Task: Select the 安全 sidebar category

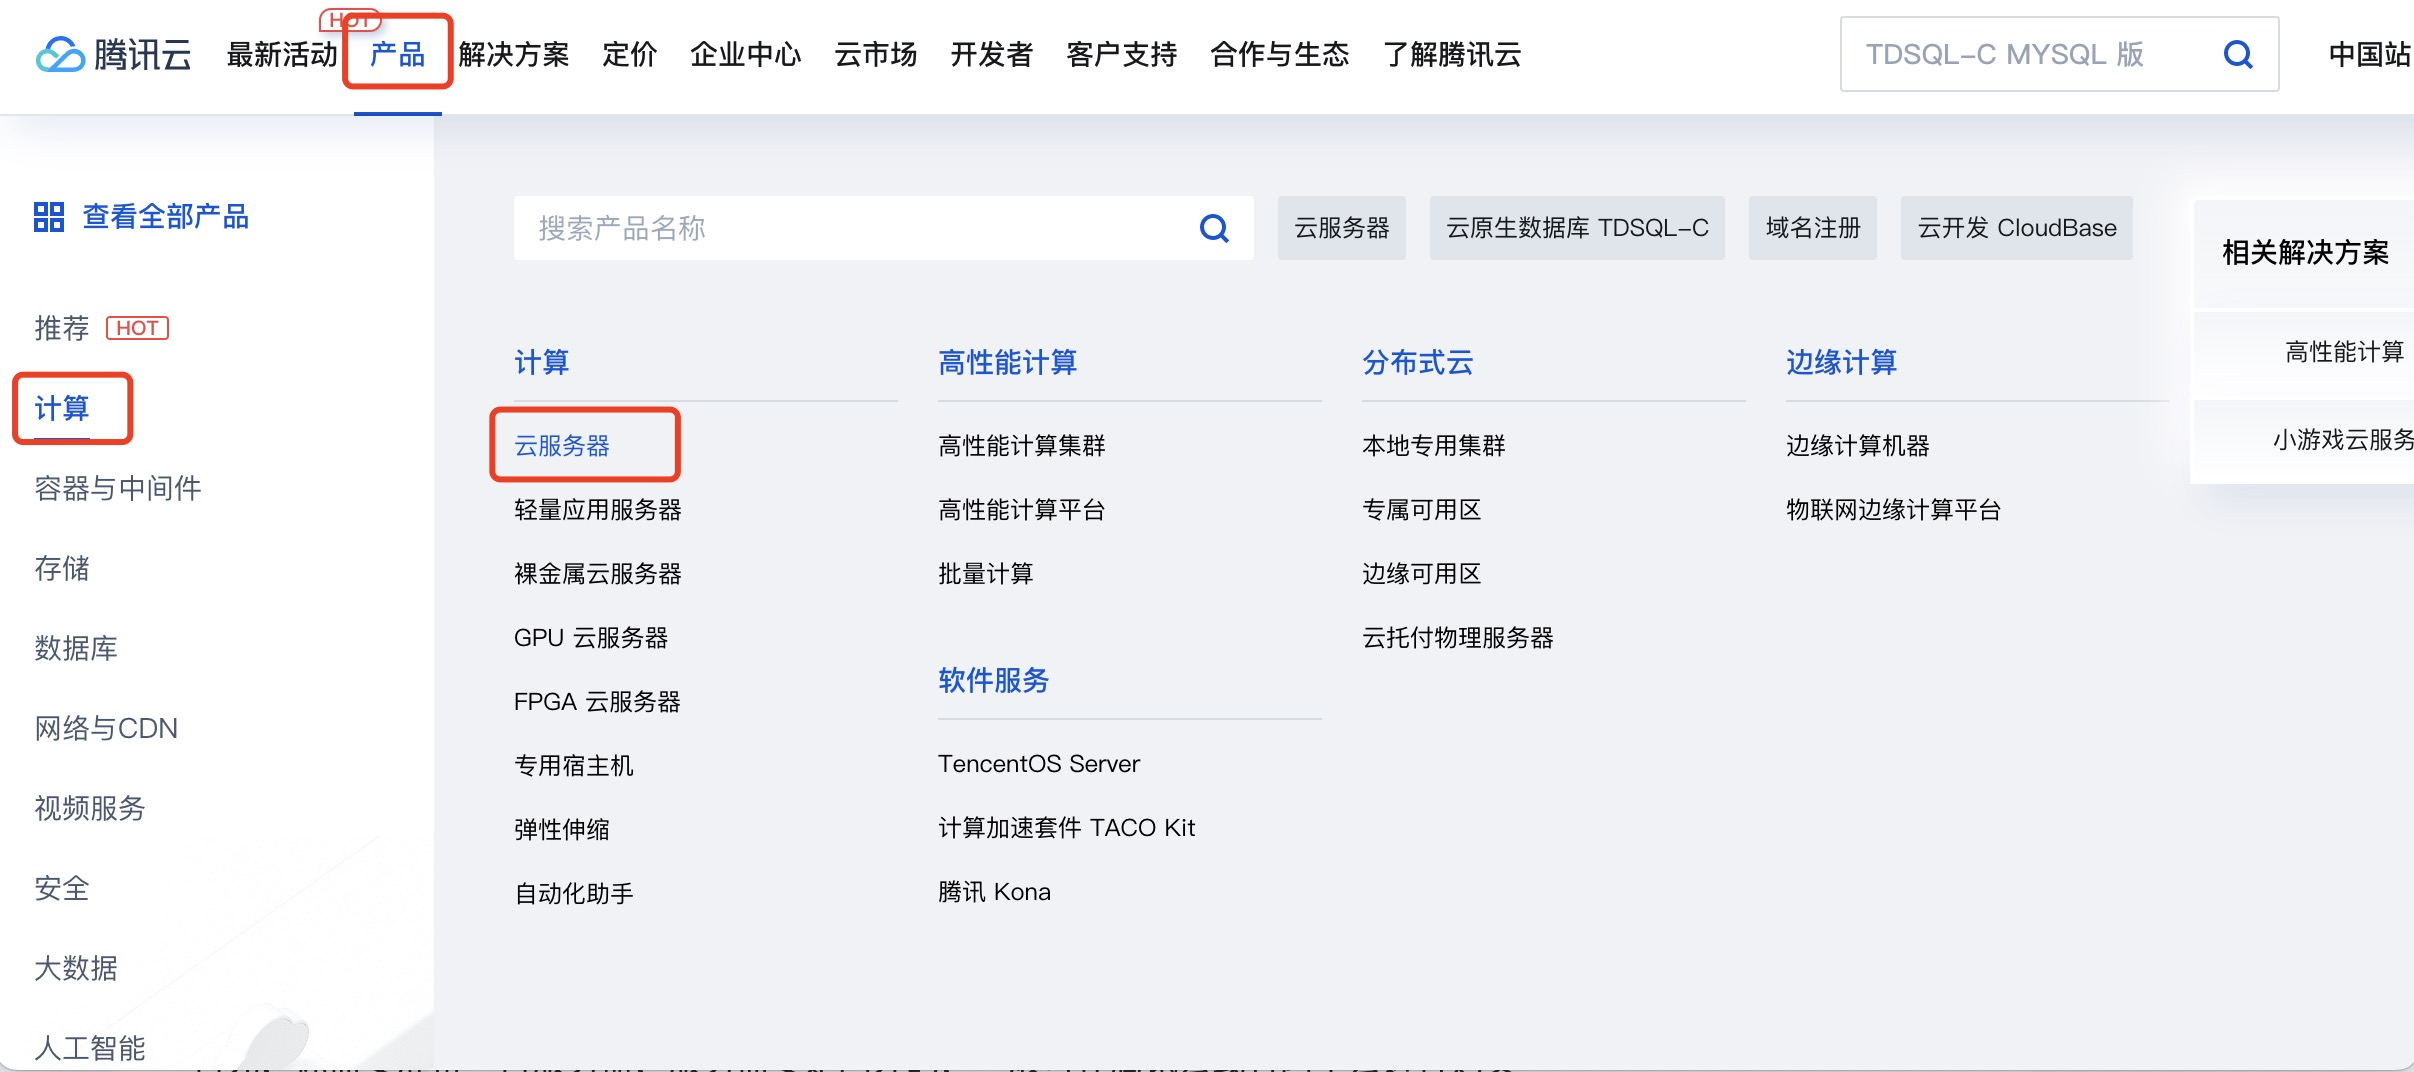Action: 62,888
